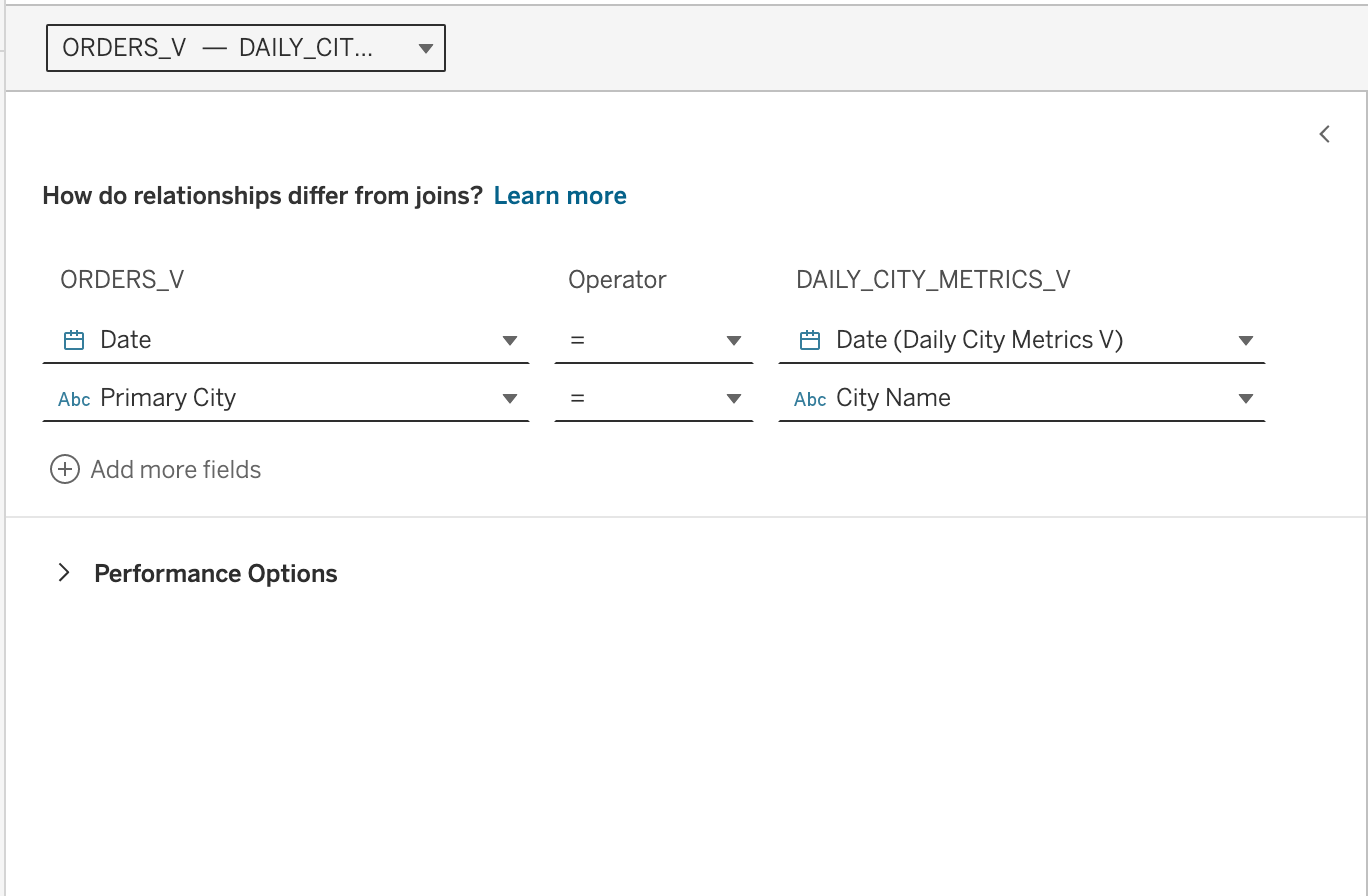Click the calendar icon next to Date
This screenshot has height=896, width=1368.
tap(74, 340)
